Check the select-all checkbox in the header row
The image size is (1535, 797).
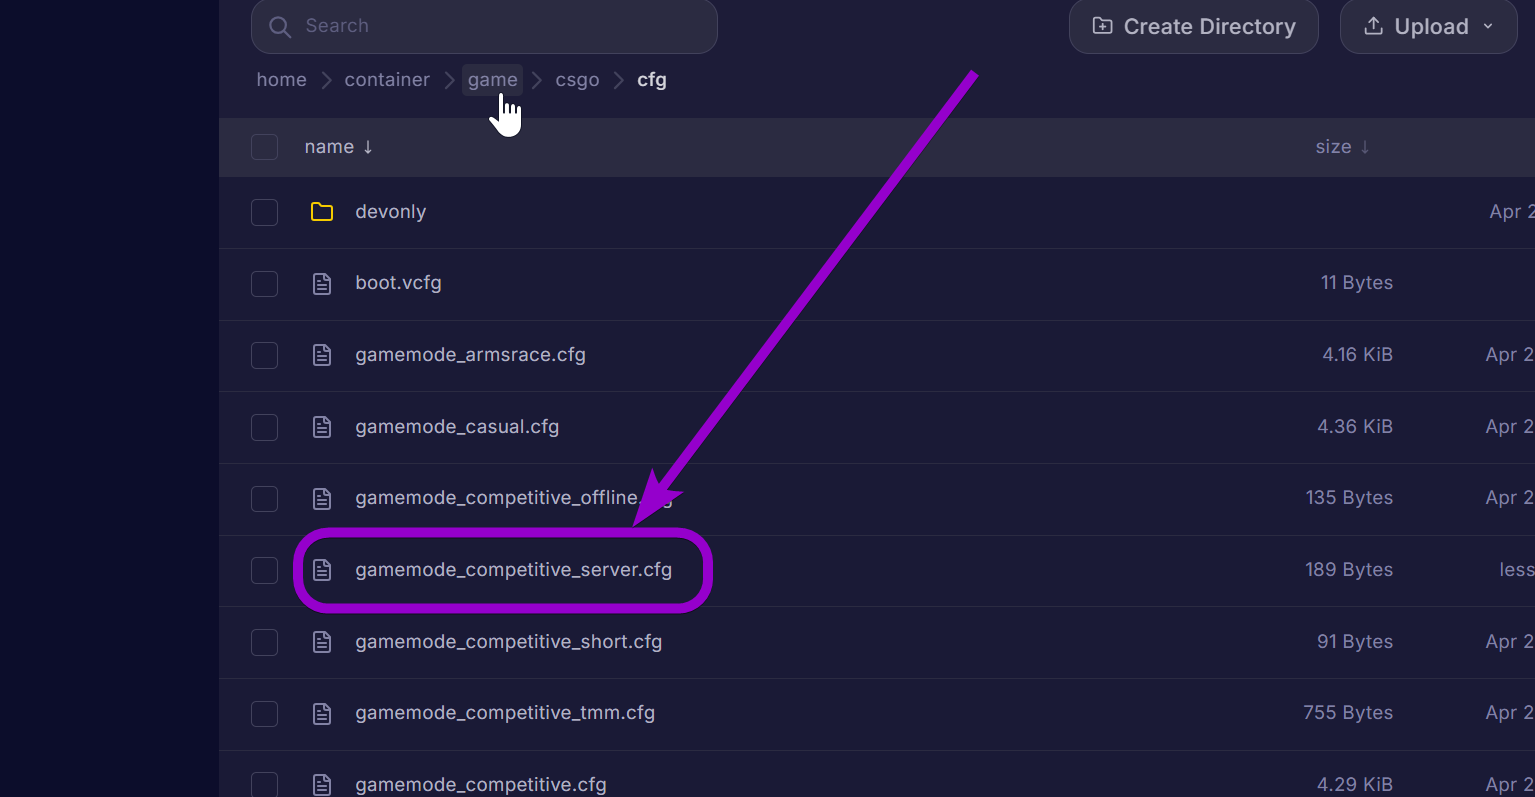(x=264, y=146)
